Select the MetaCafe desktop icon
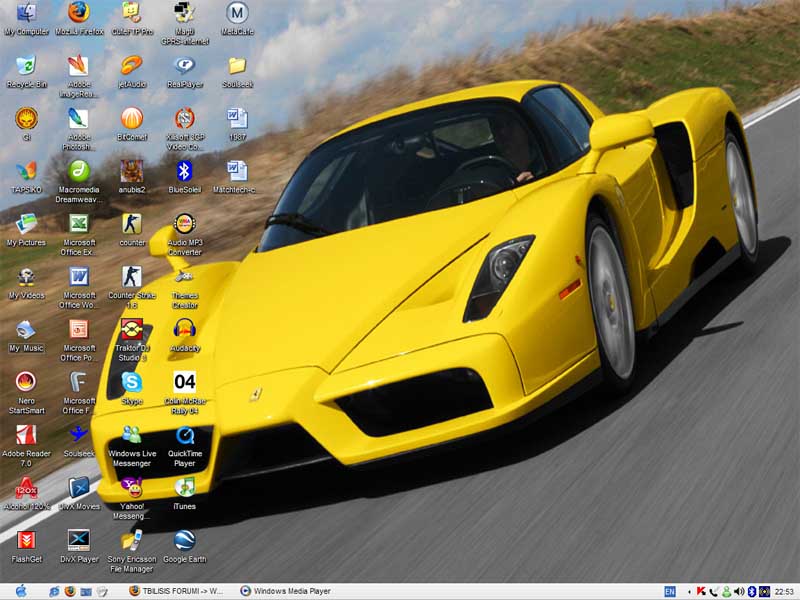This screenshot has height=600, width=800. pos(237,18)
